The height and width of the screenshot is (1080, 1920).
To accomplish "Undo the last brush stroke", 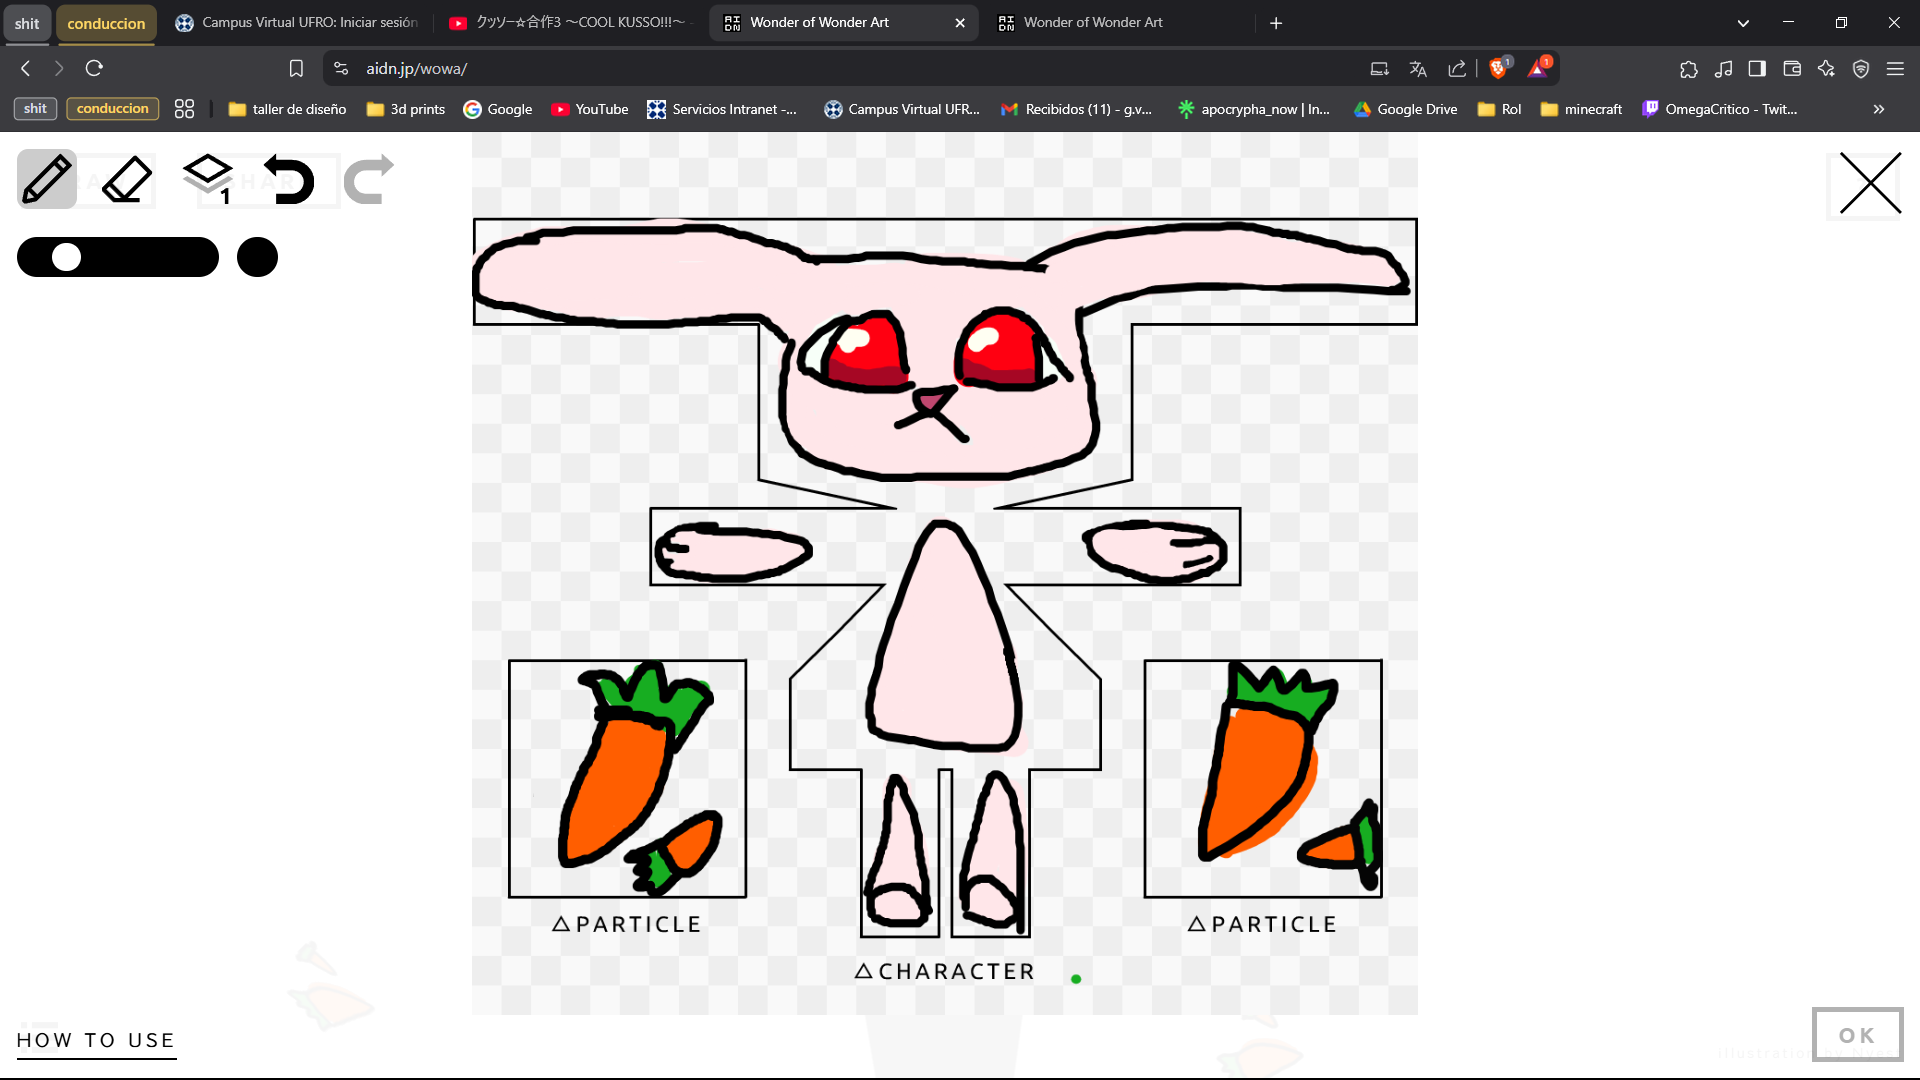I will (x=290, y=179).
